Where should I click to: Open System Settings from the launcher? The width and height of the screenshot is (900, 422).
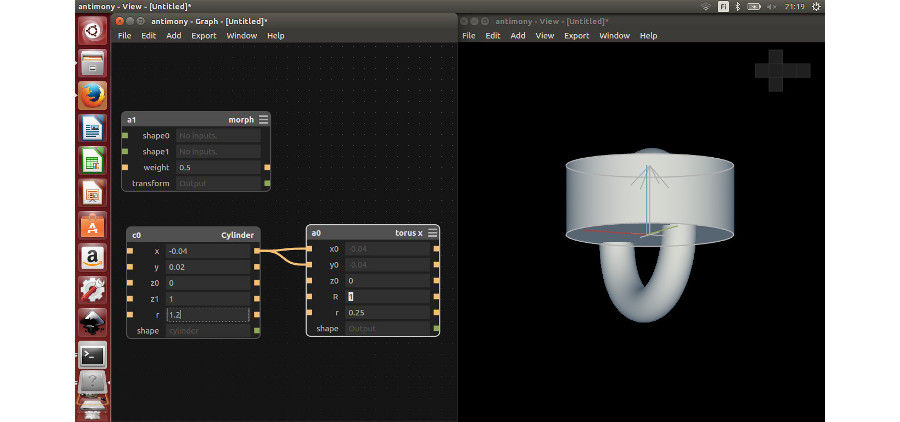(x=92, y=291)
